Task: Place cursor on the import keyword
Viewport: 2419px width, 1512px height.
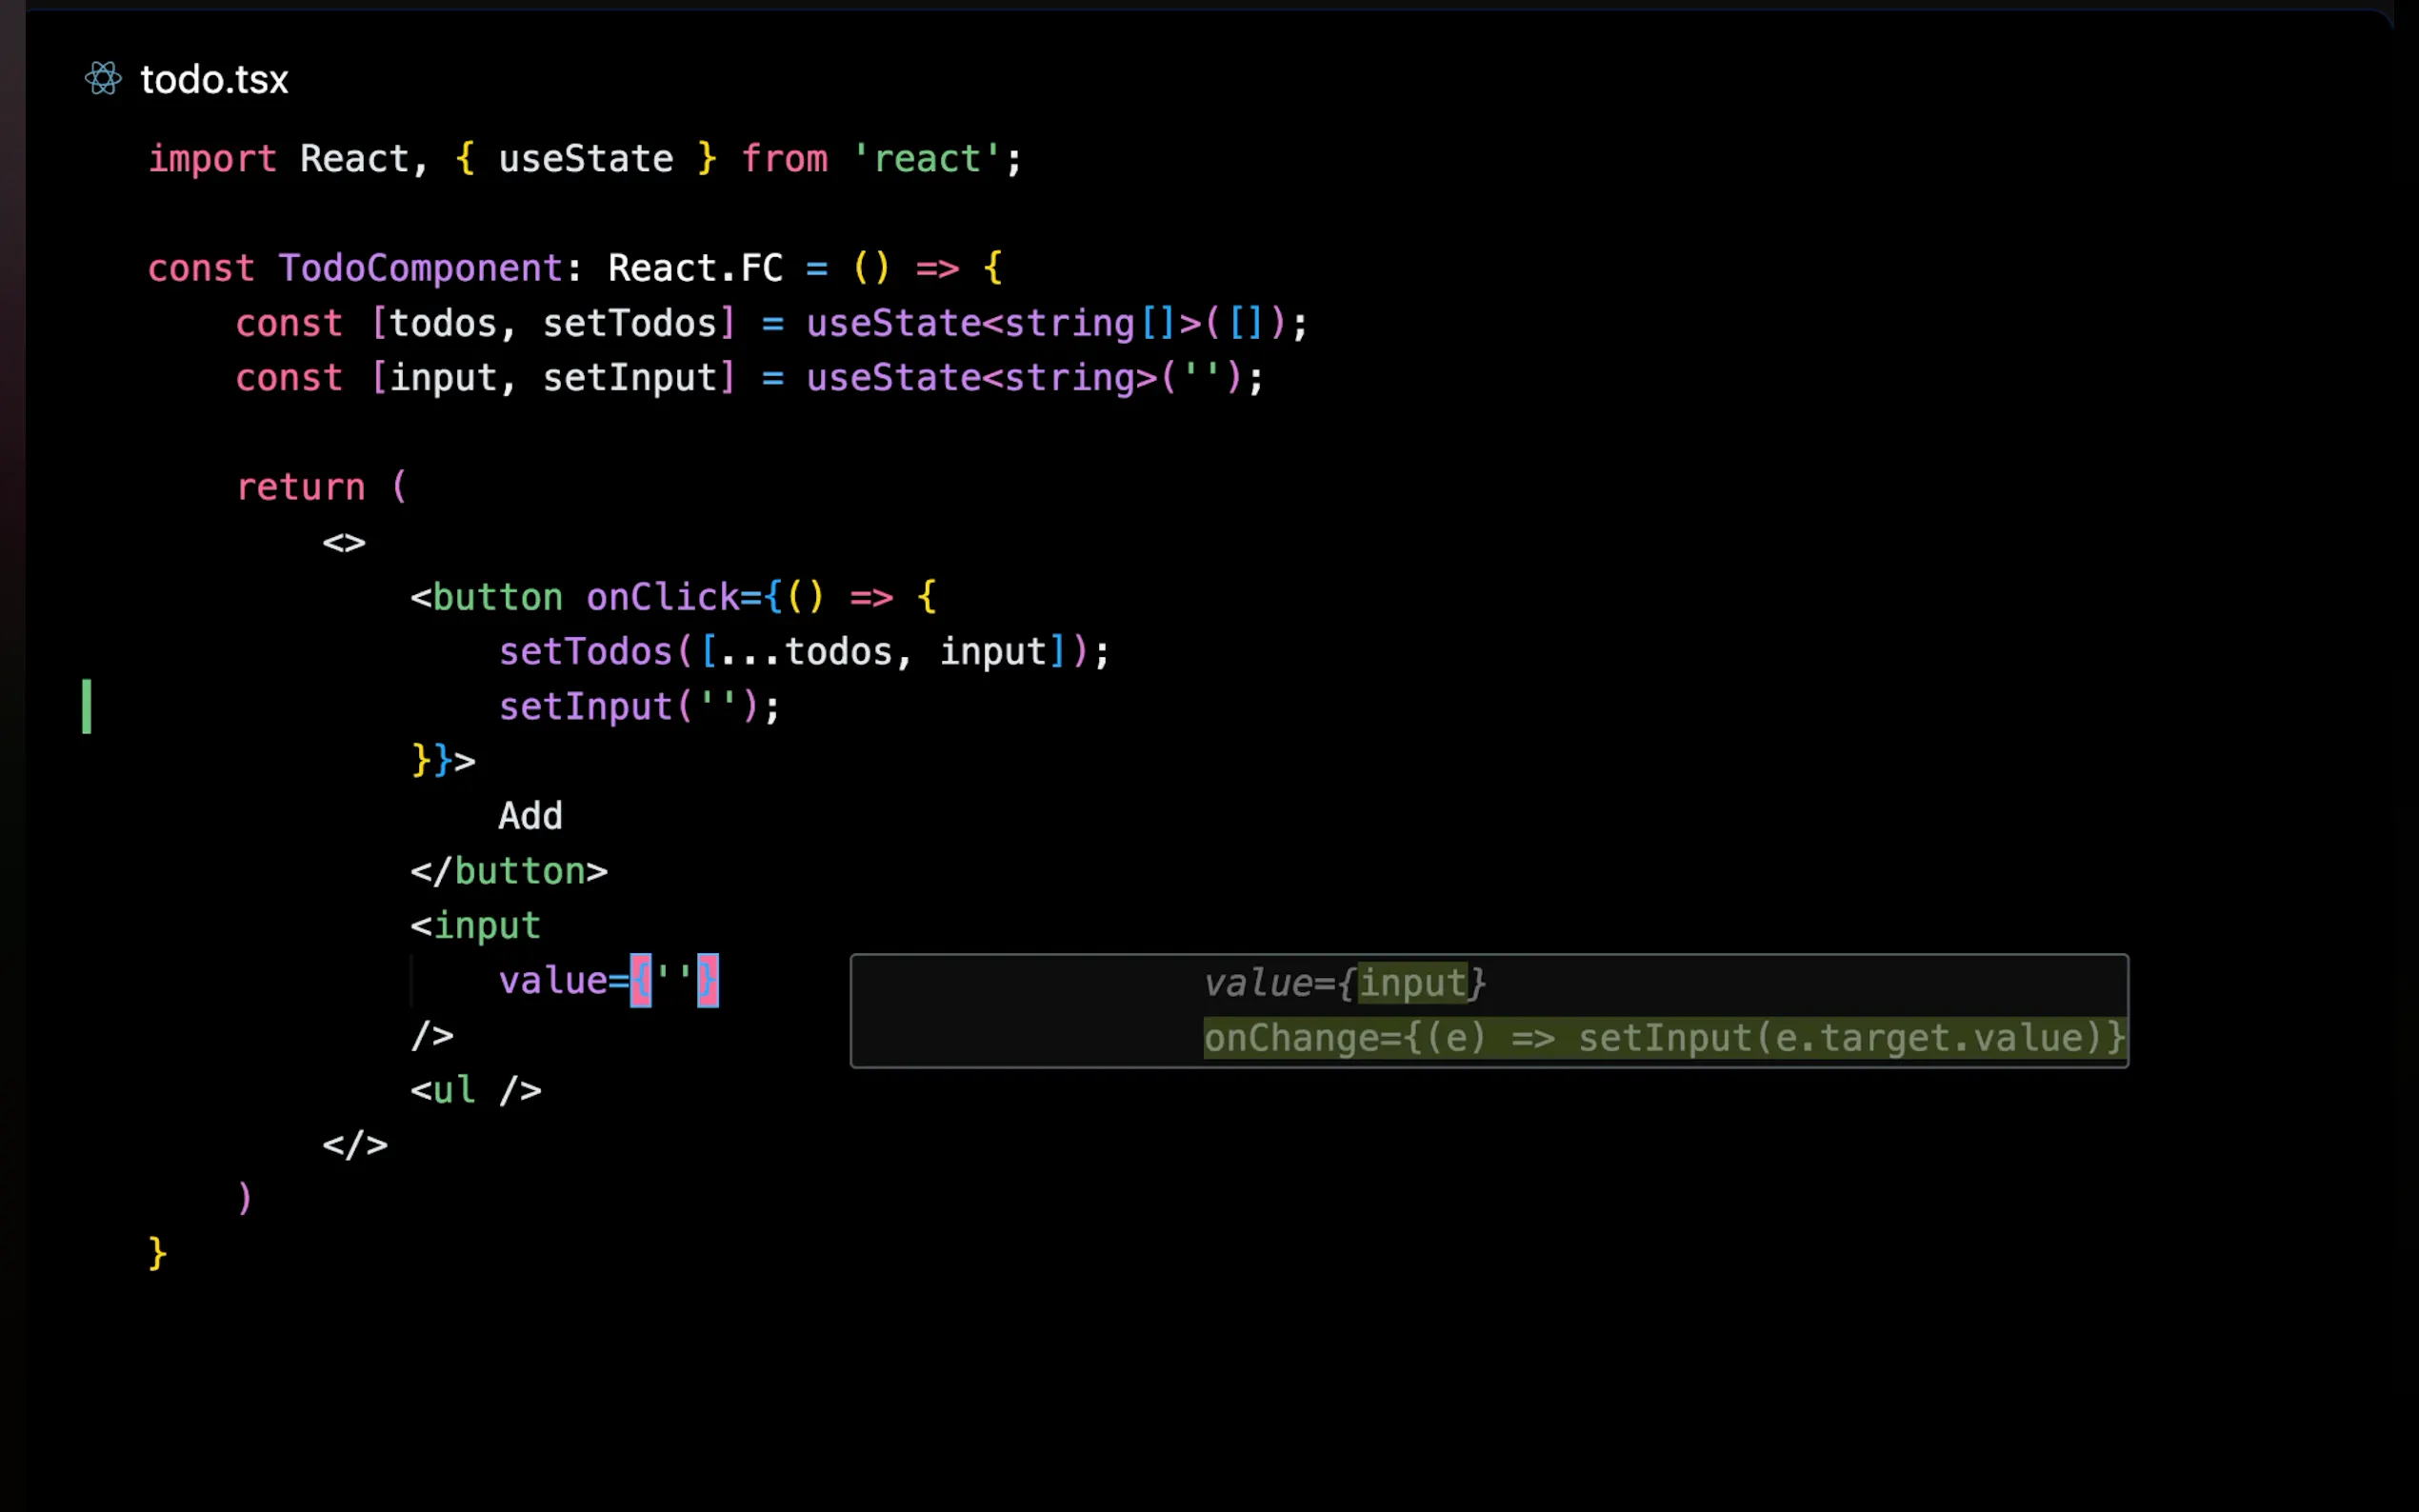Action: [212, 159]
